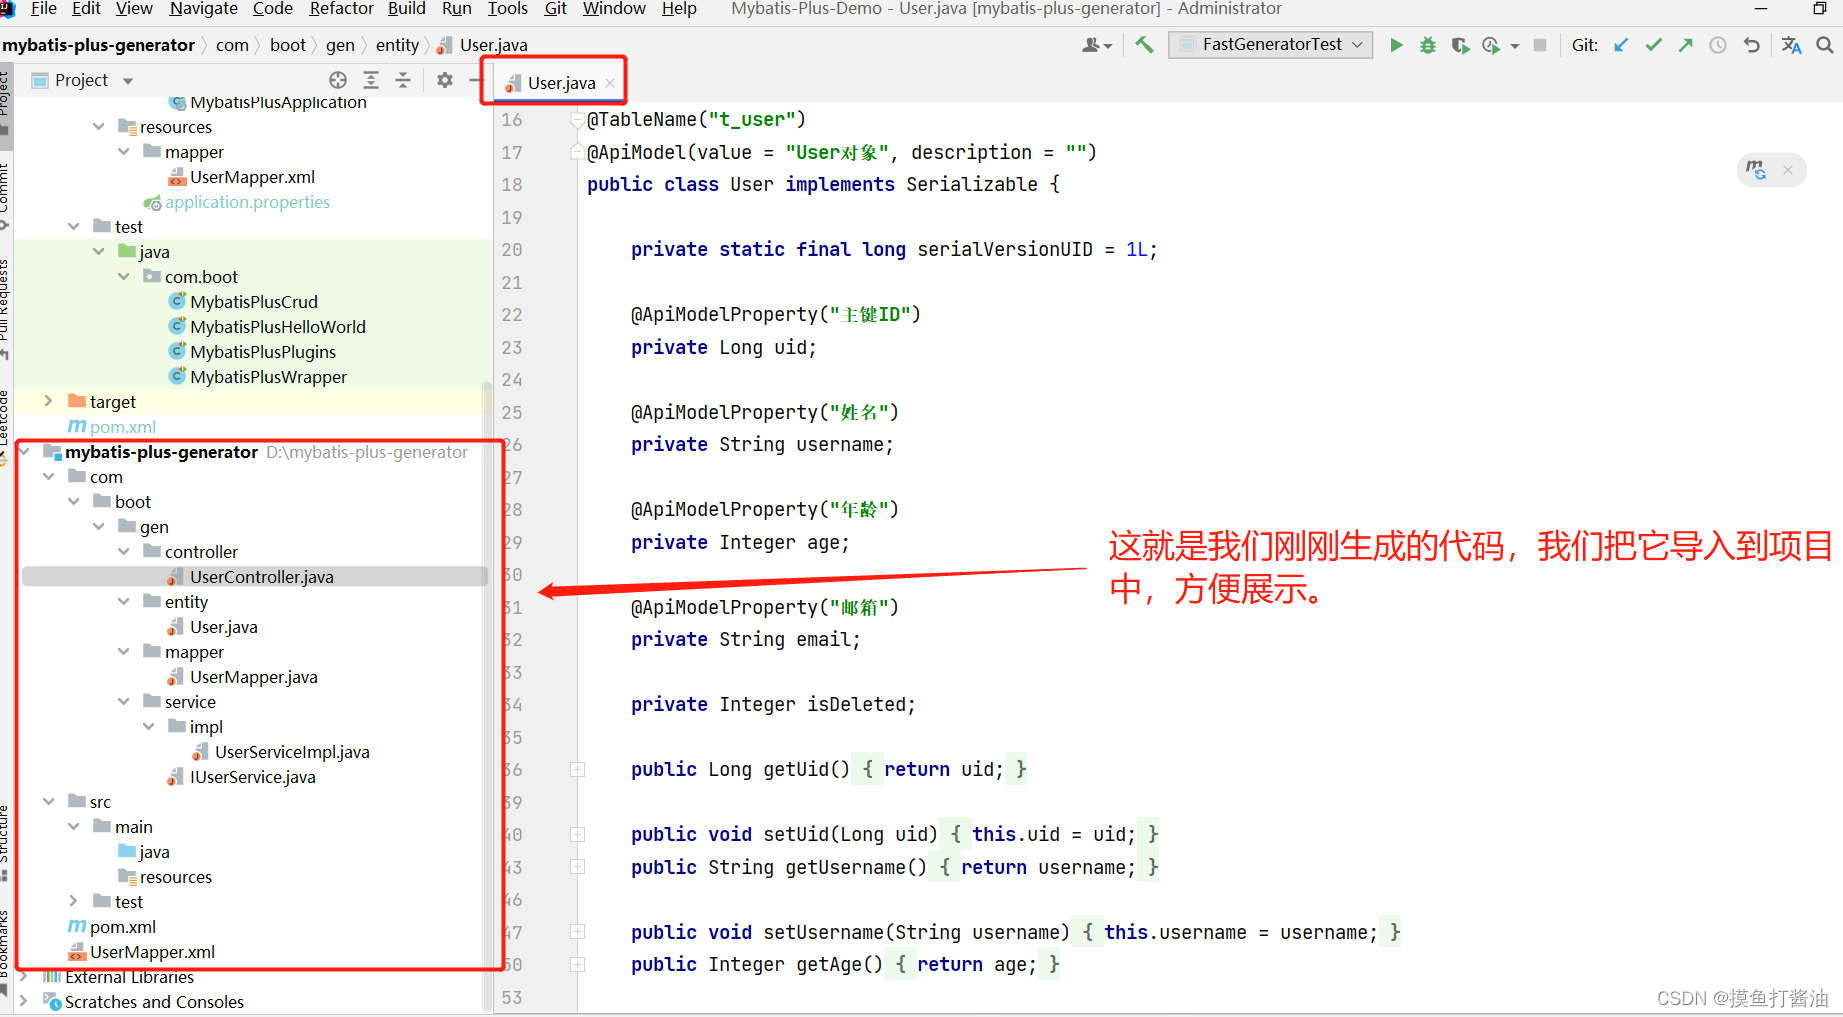This screenshot has width=1843, height=1017.
Task: Click the mybatis-plus-generator breadcrumb
Action: coord(99,45)
